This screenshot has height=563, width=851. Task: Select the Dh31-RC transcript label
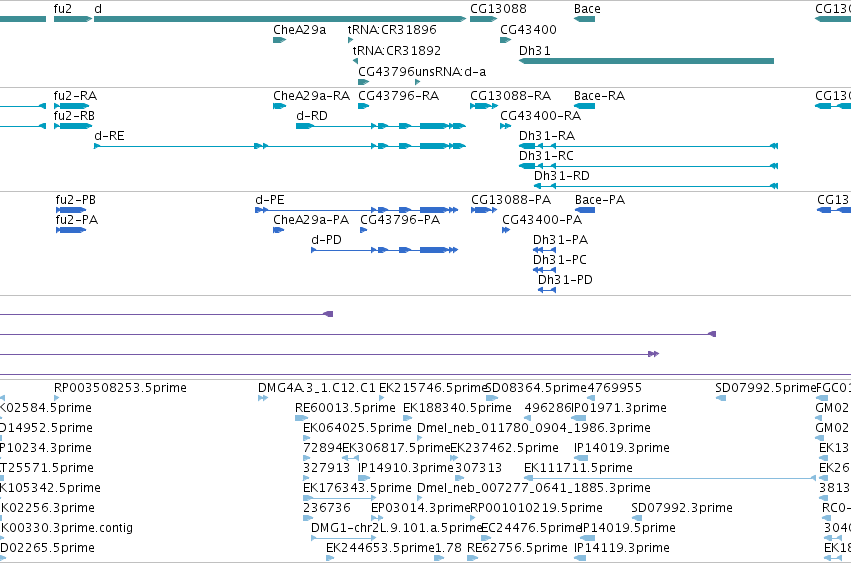(546, 156)
